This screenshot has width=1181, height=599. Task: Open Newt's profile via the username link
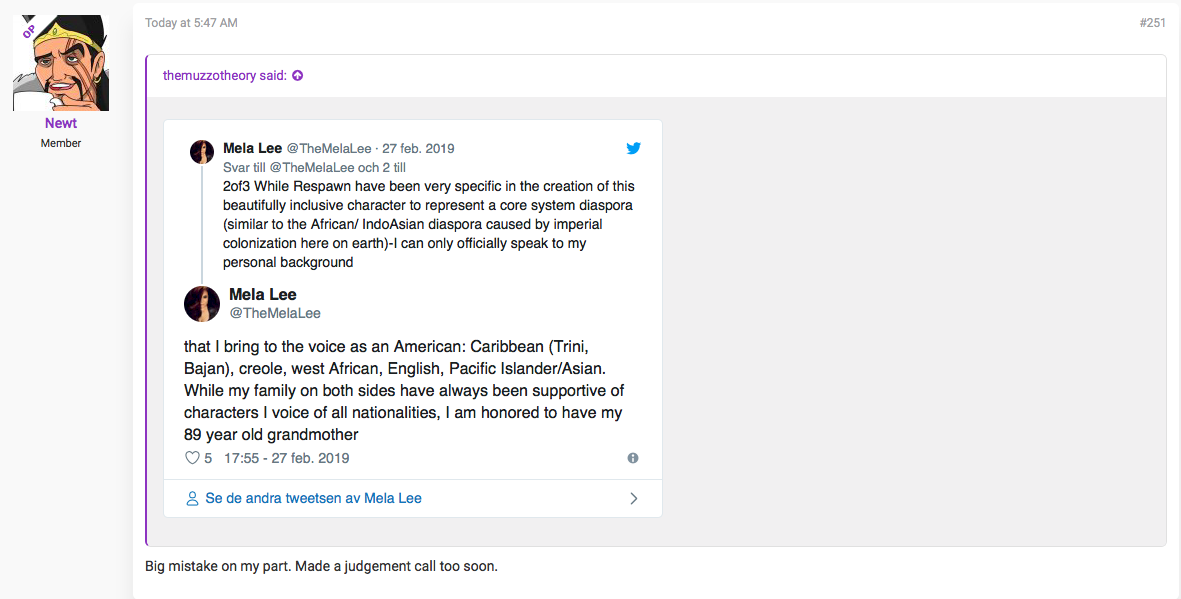click(x=61, y=123)
